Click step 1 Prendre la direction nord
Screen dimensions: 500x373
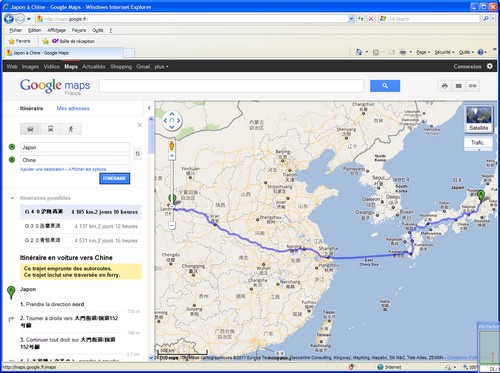[52, 304]
